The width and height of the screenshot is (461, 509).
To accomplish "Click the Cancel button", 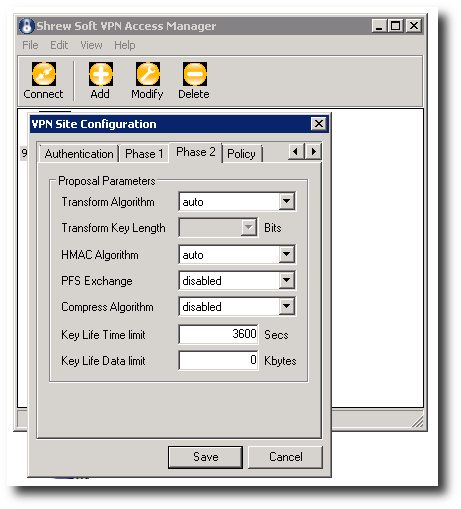I will point(286,457).
